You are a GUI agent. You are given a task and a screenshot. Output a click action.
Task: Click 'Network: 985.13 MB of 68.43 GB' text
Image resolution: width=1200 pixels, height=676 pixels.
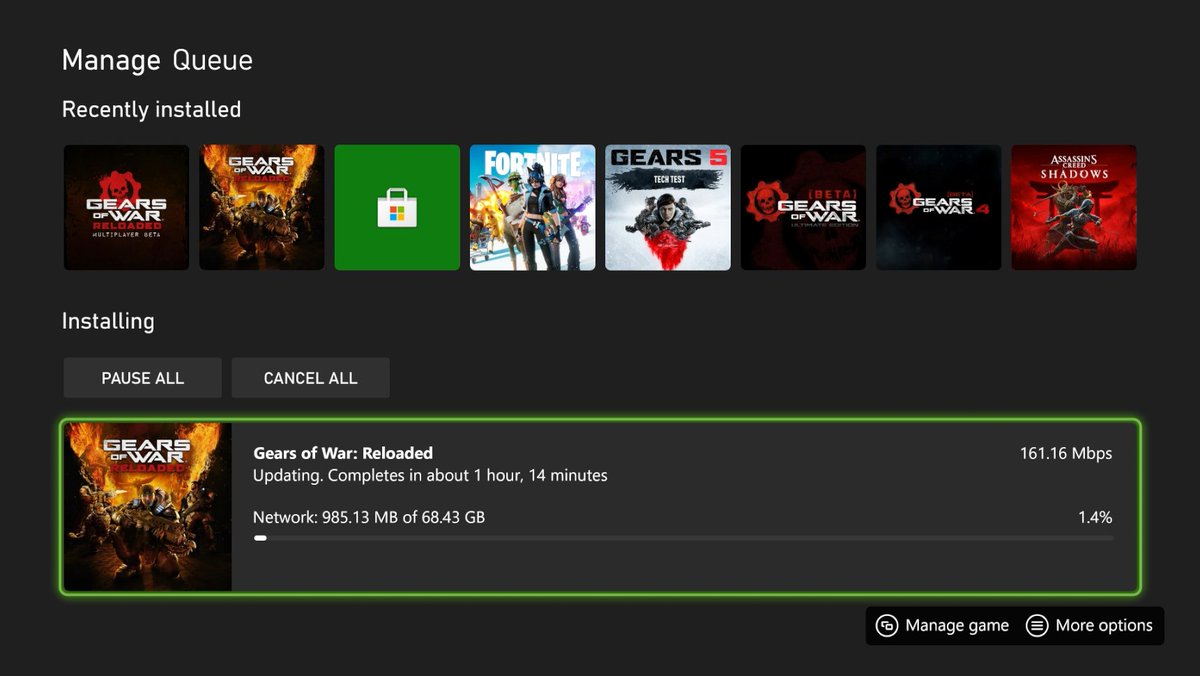[x=369, y=517]
